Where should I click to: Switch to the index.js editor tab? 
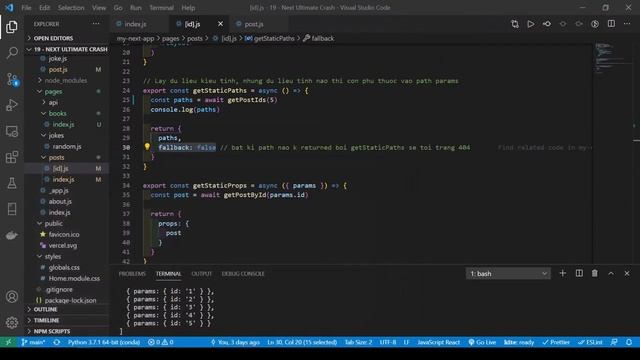pos(139,24)
